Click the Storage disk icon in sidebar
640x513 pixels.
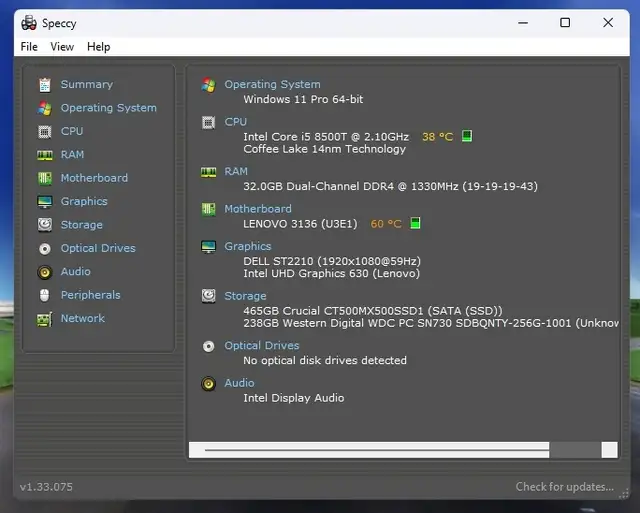click(x=44, y=225)
